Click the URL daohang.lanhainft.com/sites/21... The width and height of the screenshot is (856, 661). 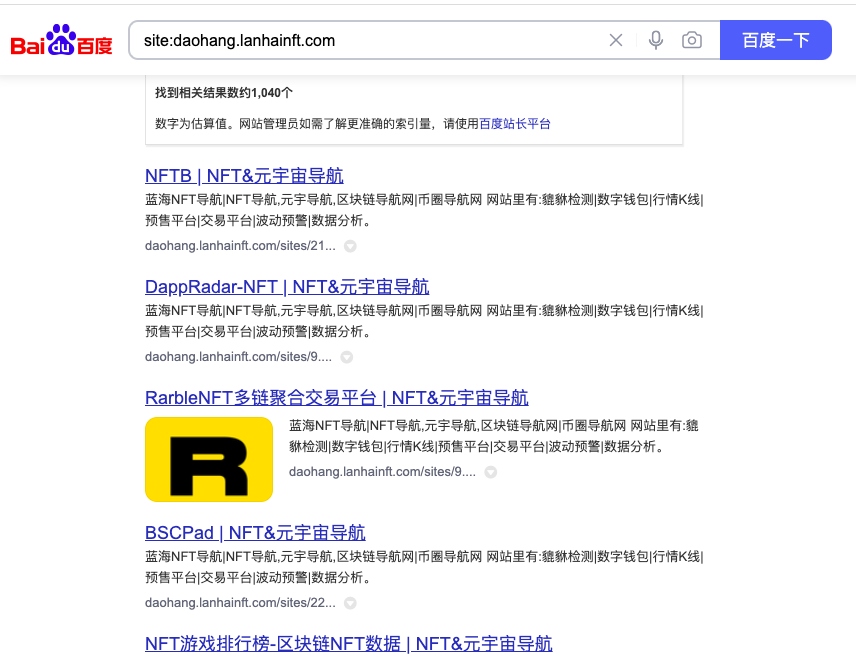(240, 246)
